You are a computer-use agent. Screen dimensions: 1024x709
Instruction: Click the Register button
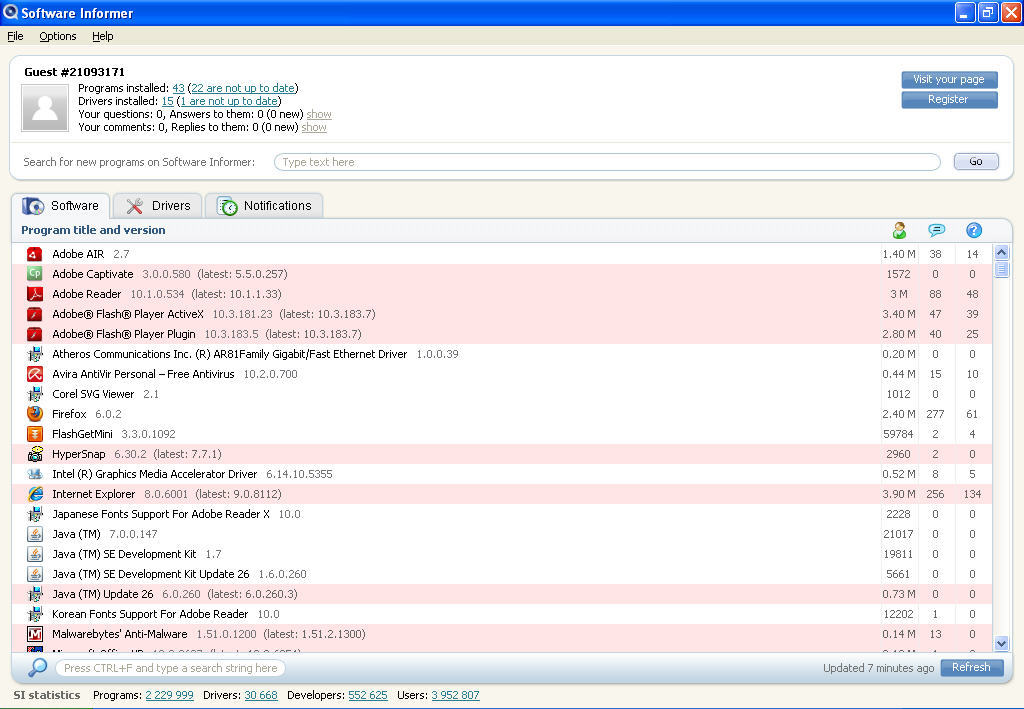[949, 99]
